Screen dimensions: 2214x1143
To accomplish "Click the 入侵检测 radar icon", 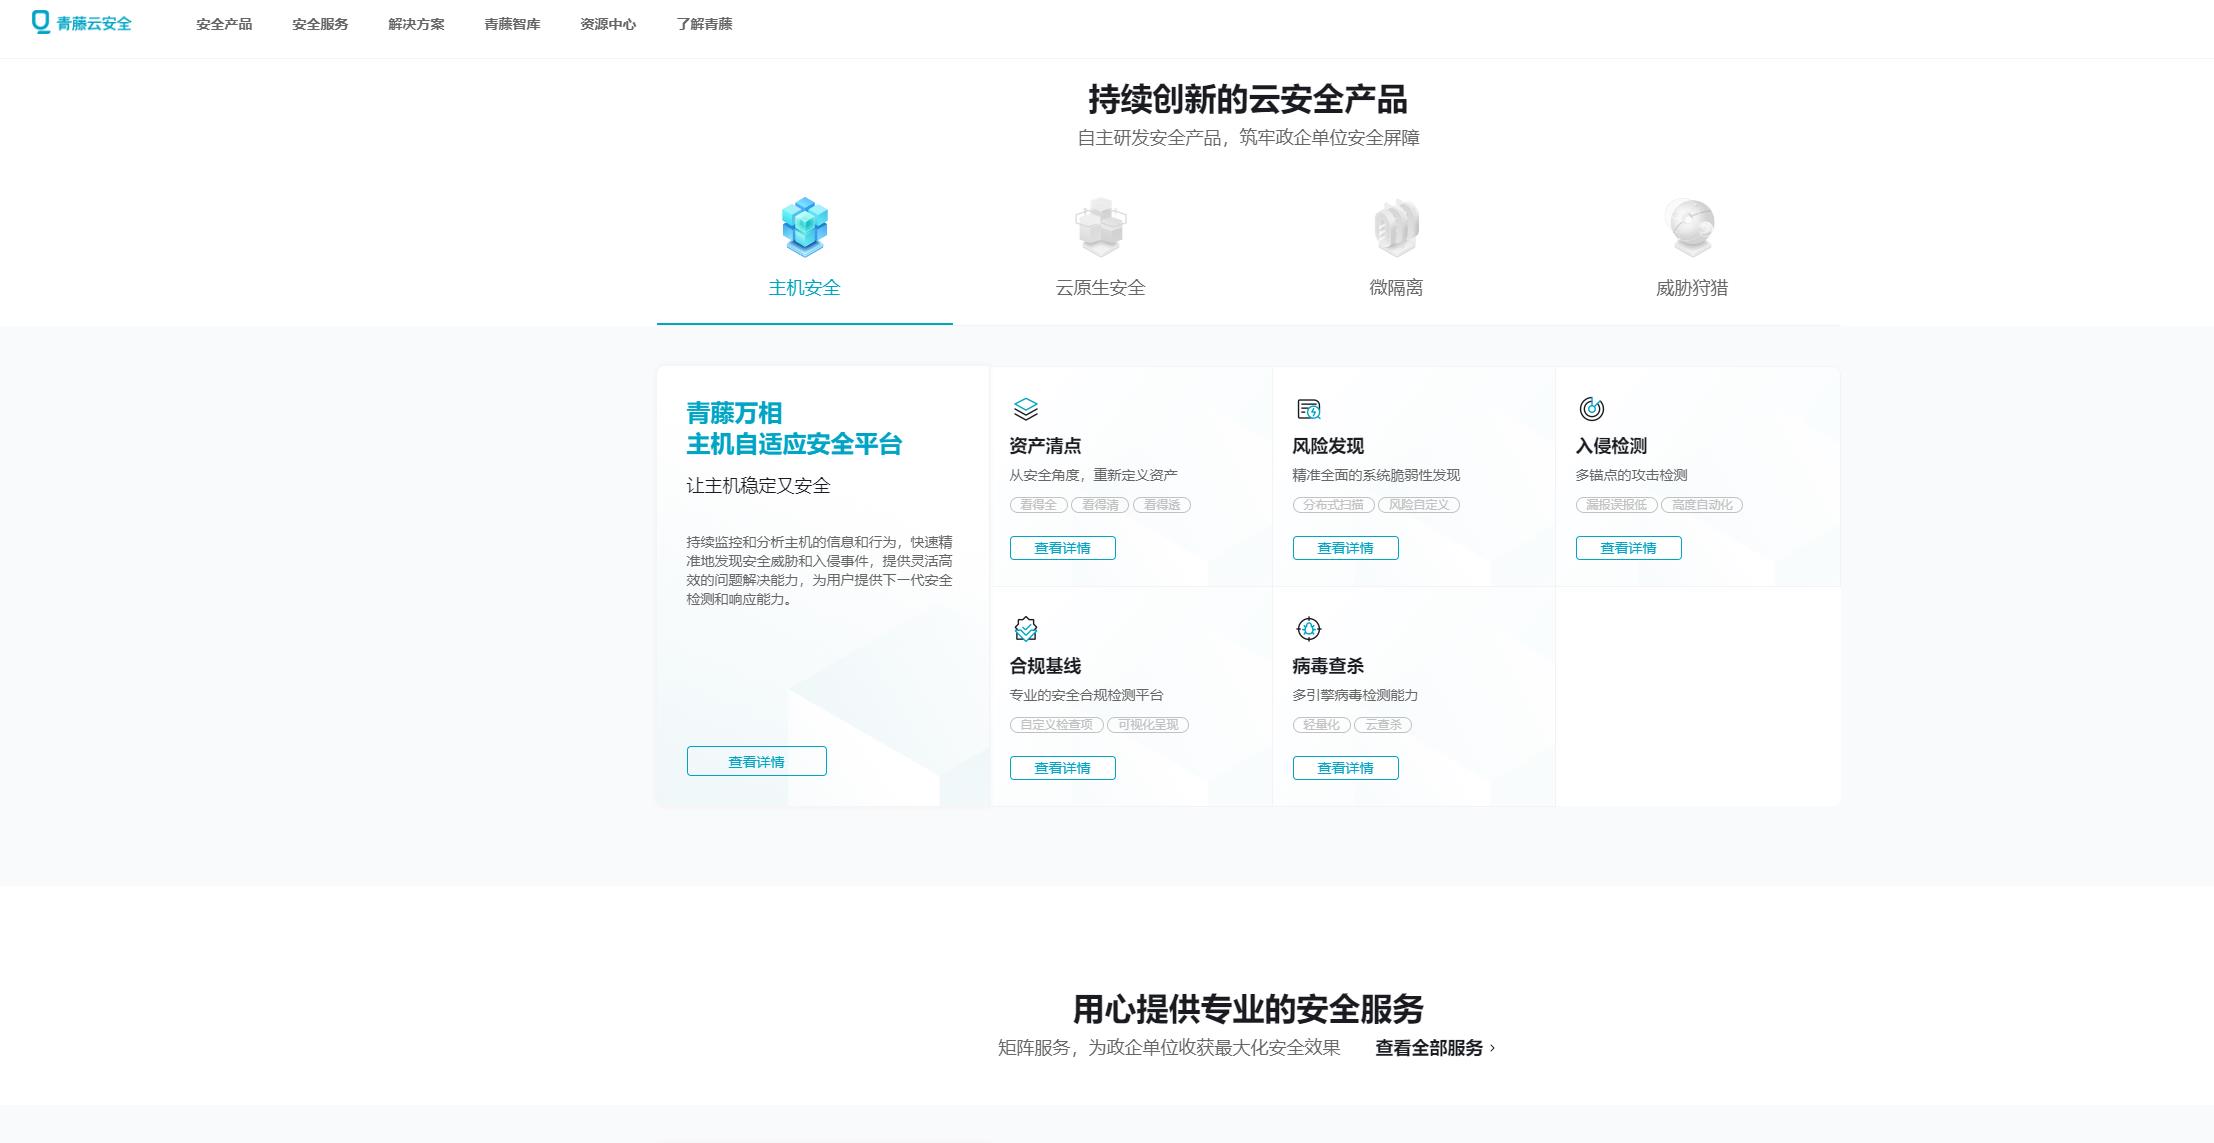I will [1591, 409].
